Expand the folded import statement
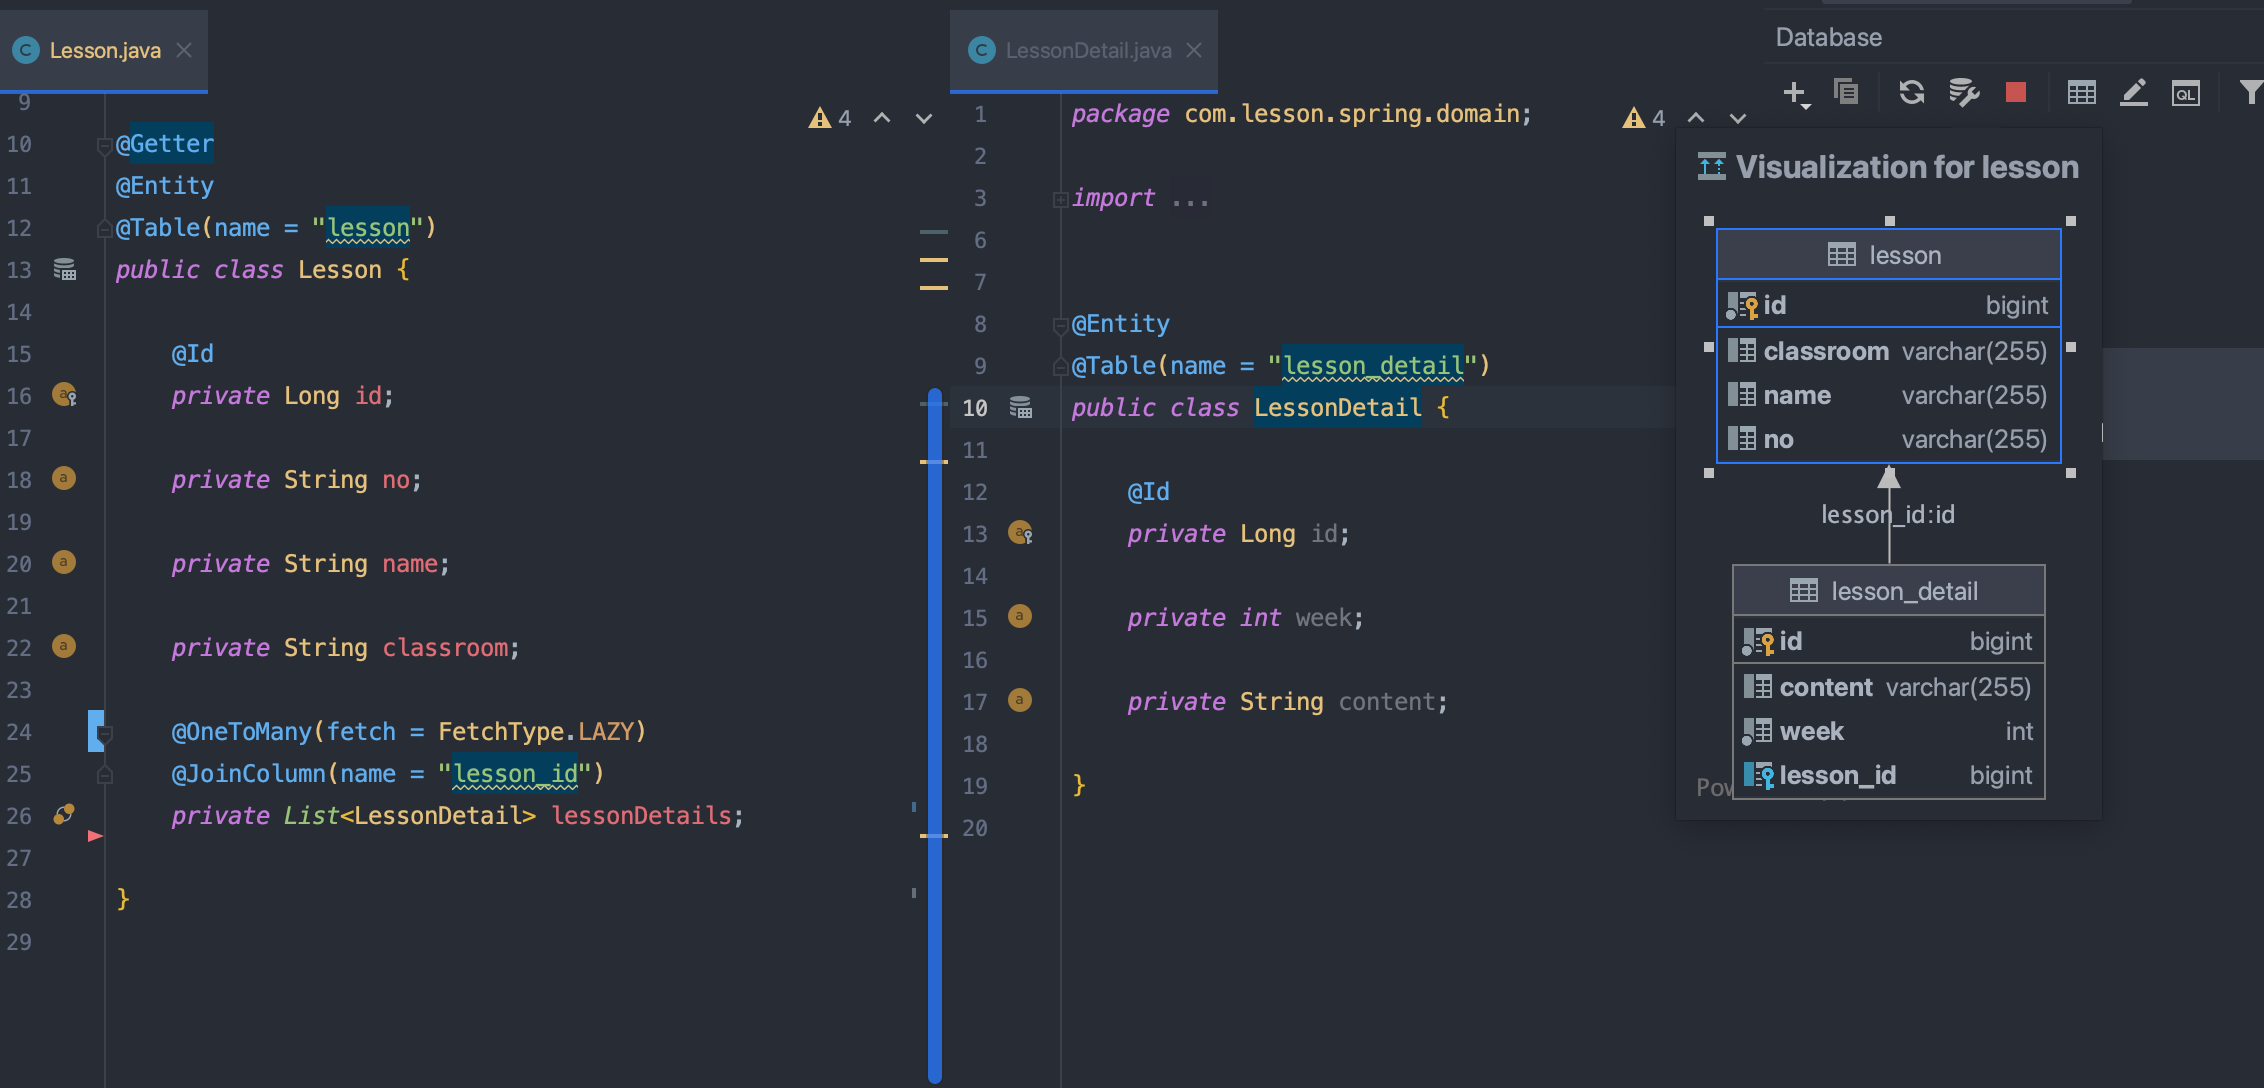The image size is (2264, 1088). [1060, 199]
